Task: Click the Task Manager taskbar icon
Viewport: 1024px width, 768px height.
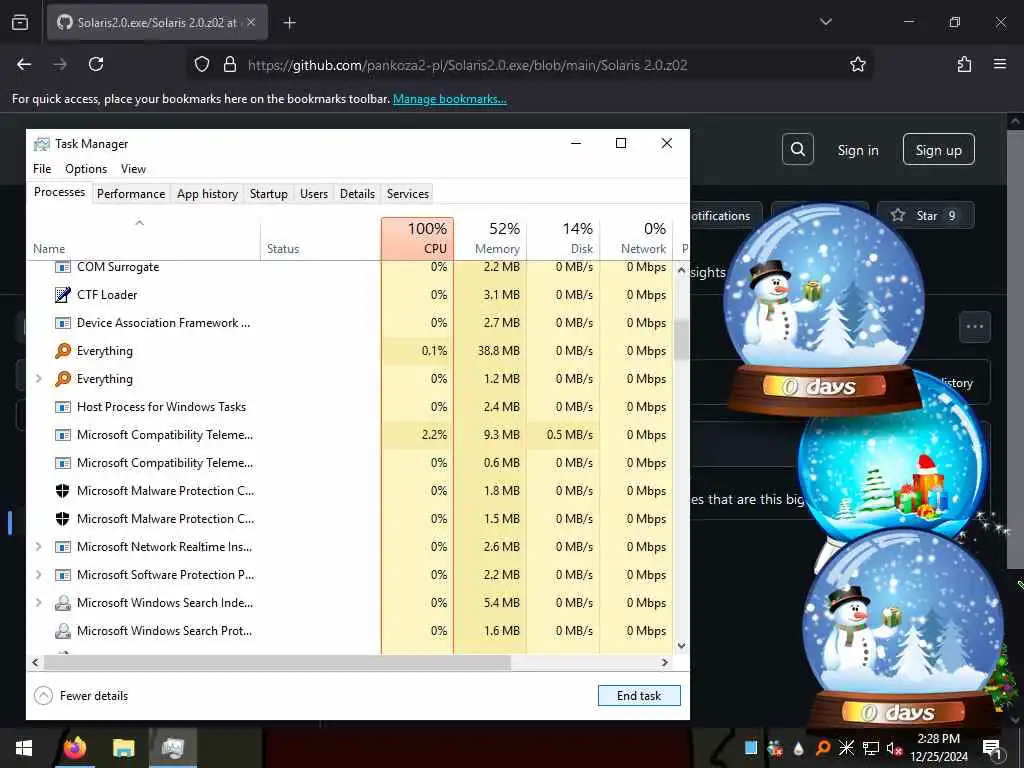Action: tap(173, 748)
